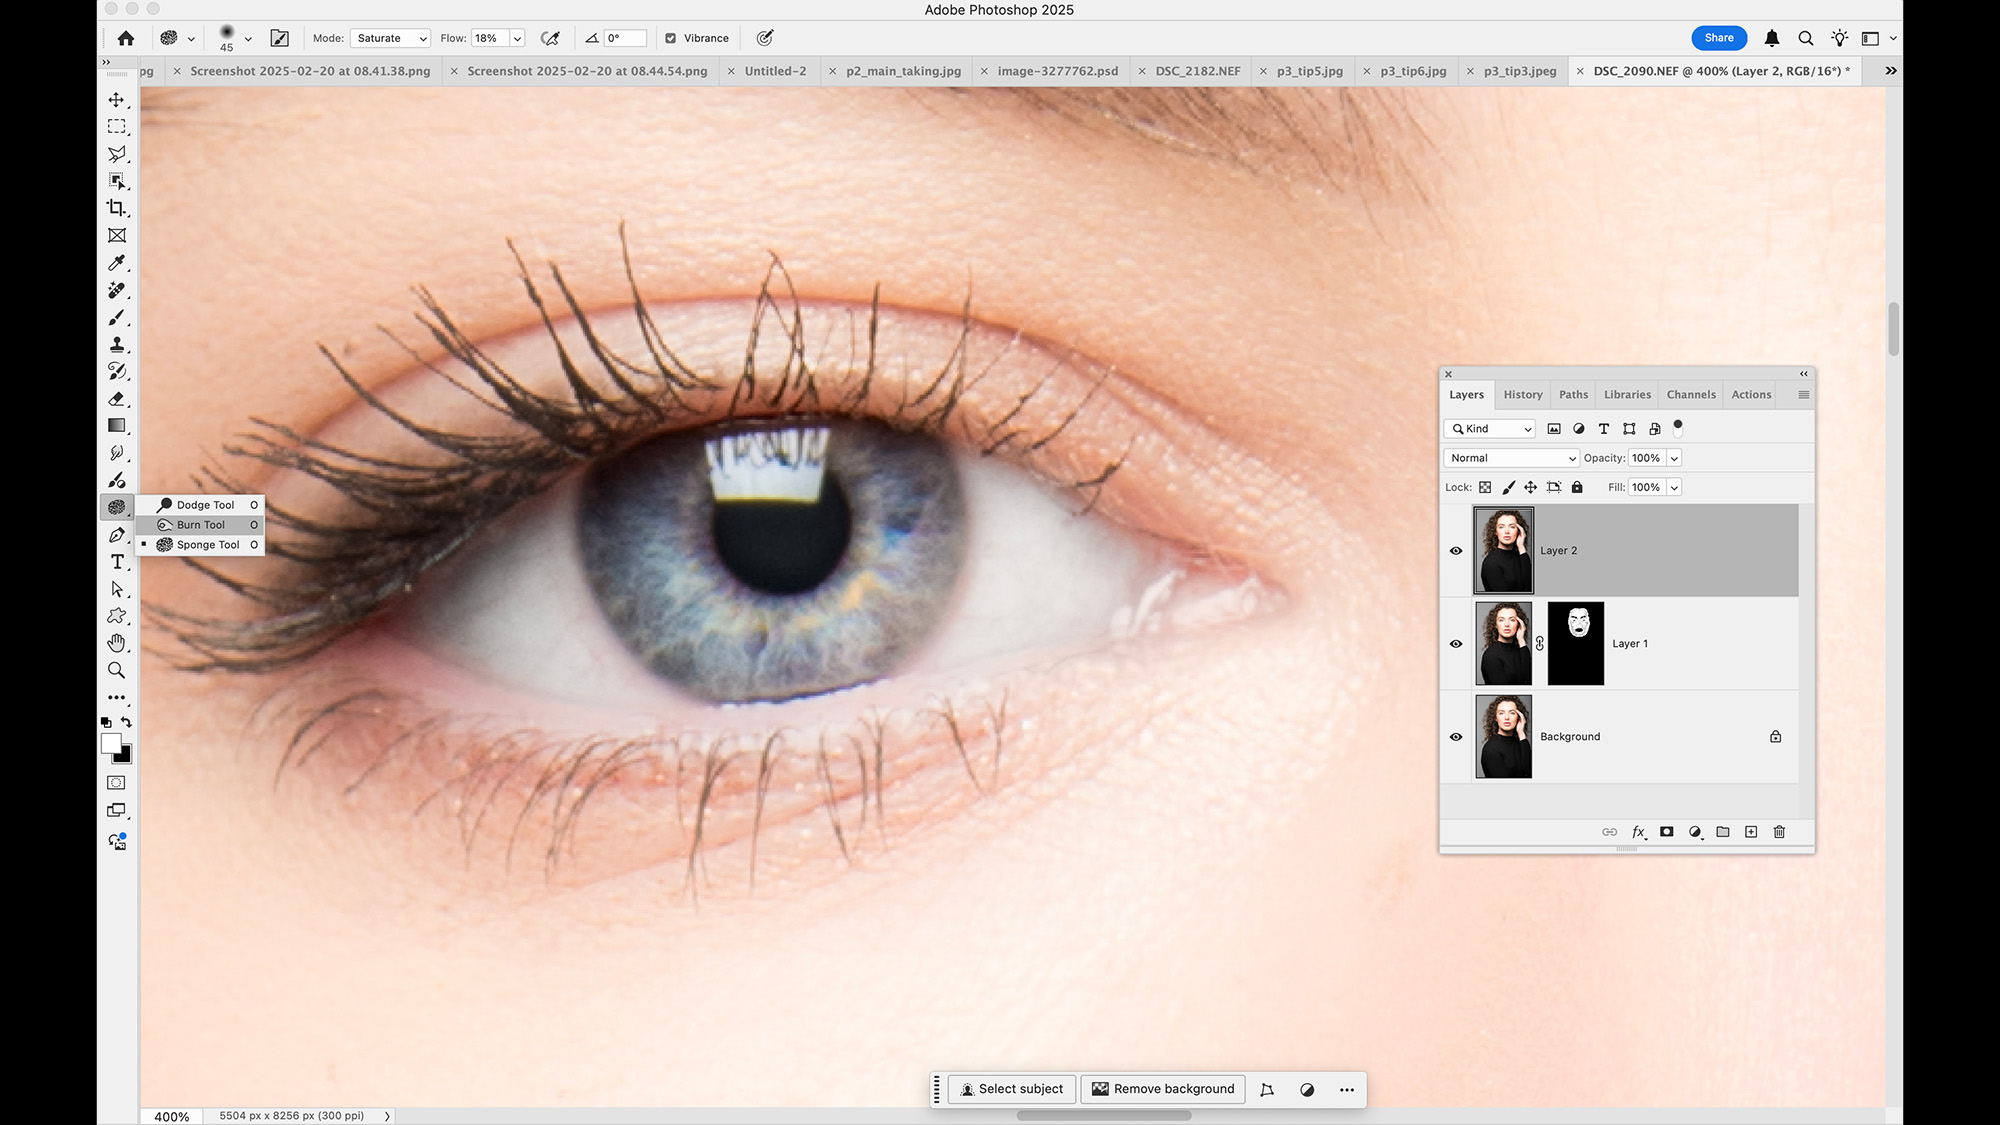Select the Eyedropper tool

pos(117,263)
